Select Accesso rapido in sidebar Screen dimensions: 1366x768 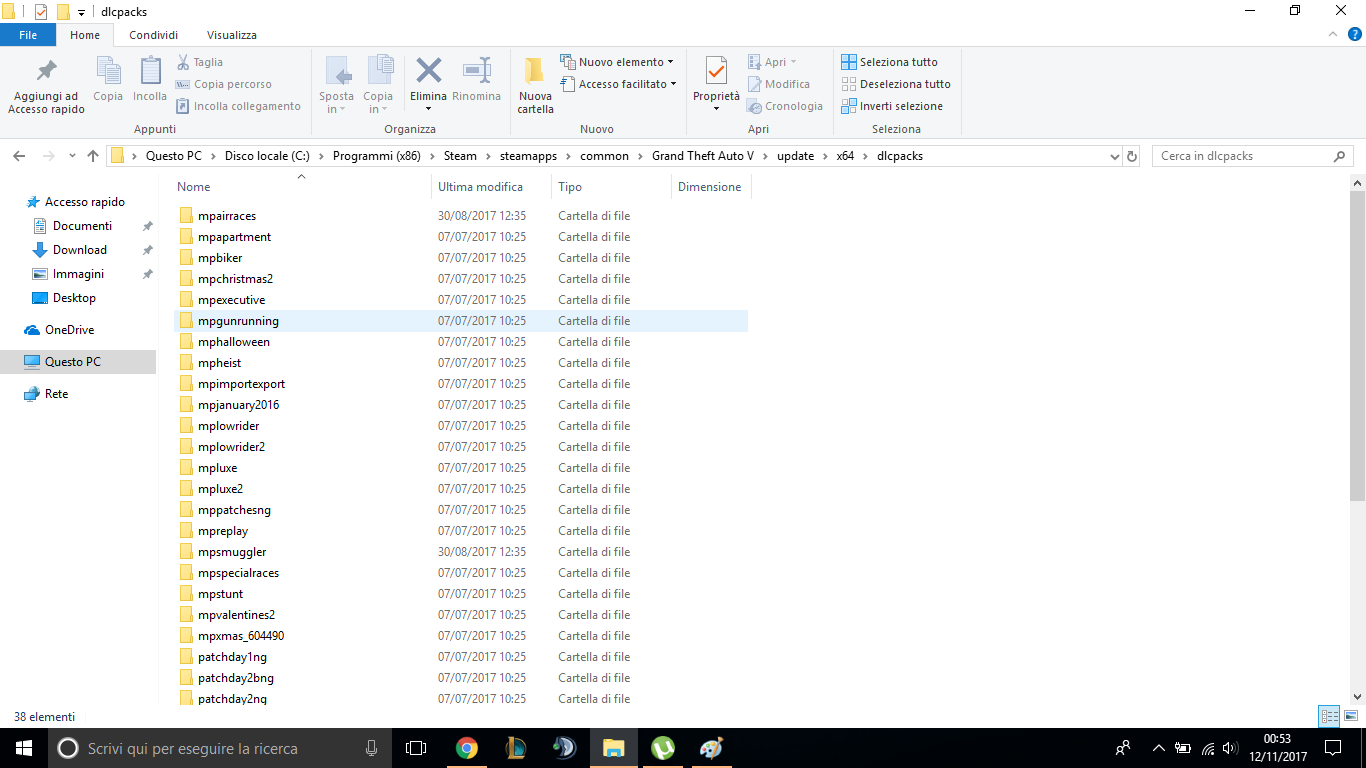(x=85, y=202)
